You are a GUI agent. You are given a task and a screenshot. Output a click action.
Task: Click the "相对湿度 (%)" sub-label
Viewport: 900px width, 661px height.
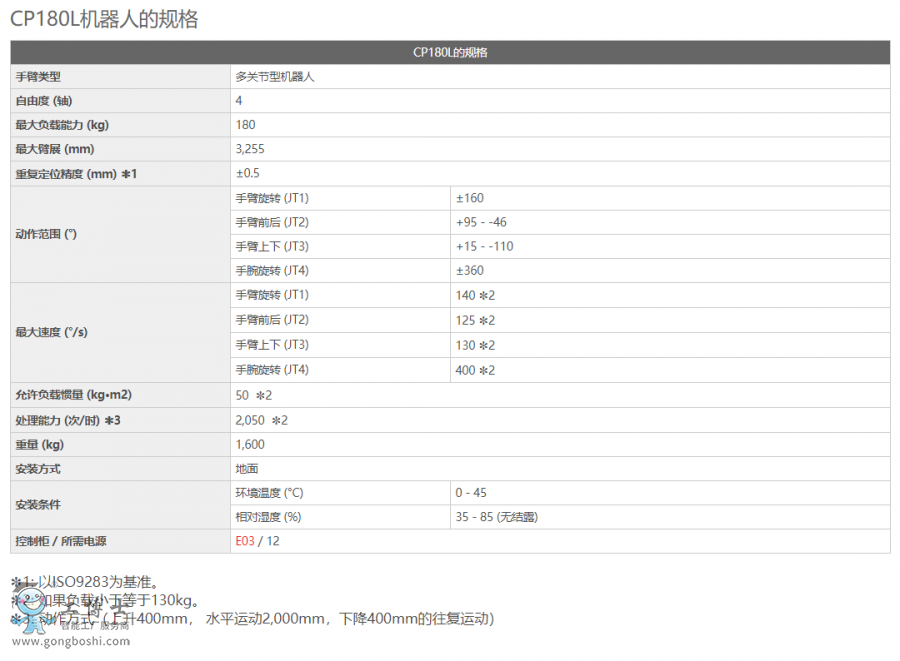click(268, 517)
